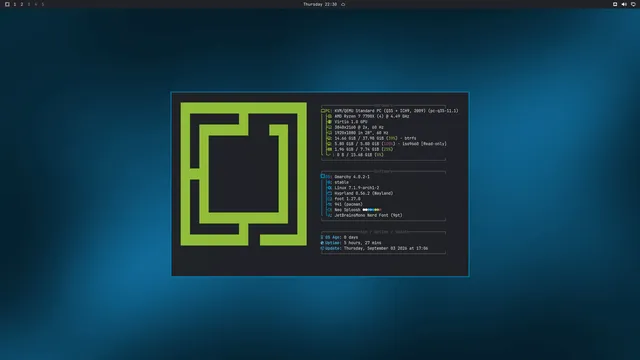Click the disk icon beside btrfs line

(x=329, y=138)
